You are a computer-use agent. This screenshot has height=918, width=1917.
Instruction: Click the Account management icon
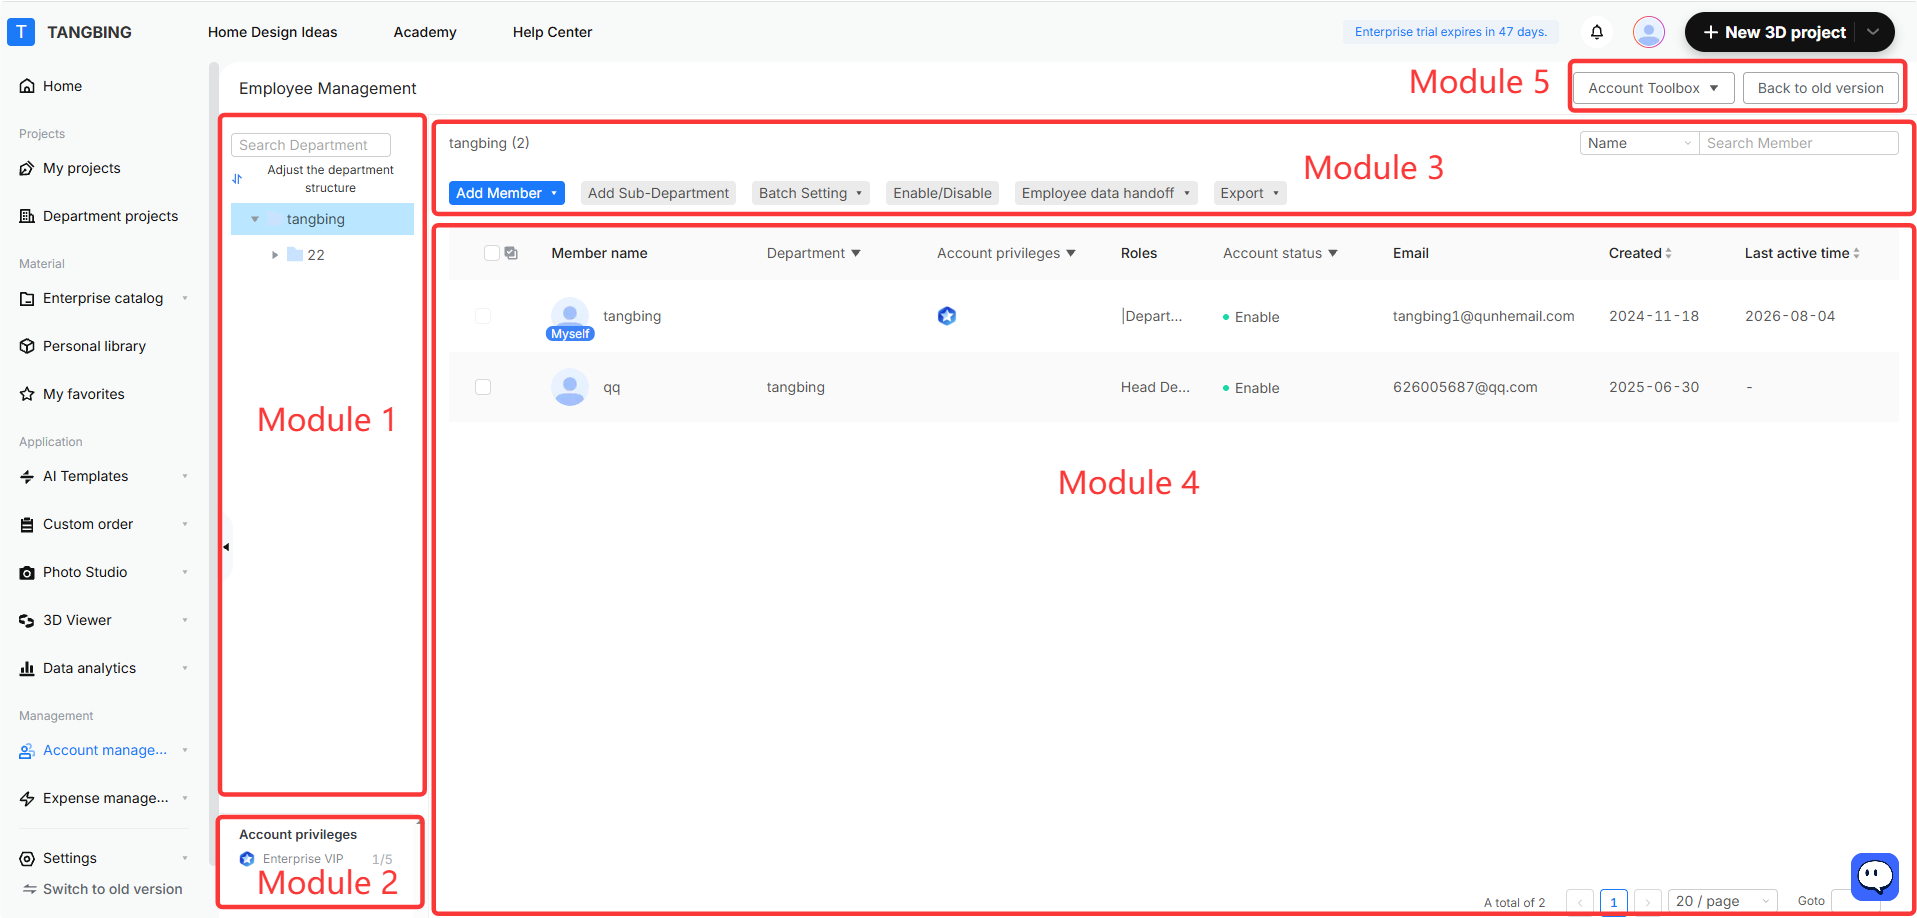pos(27,750)
